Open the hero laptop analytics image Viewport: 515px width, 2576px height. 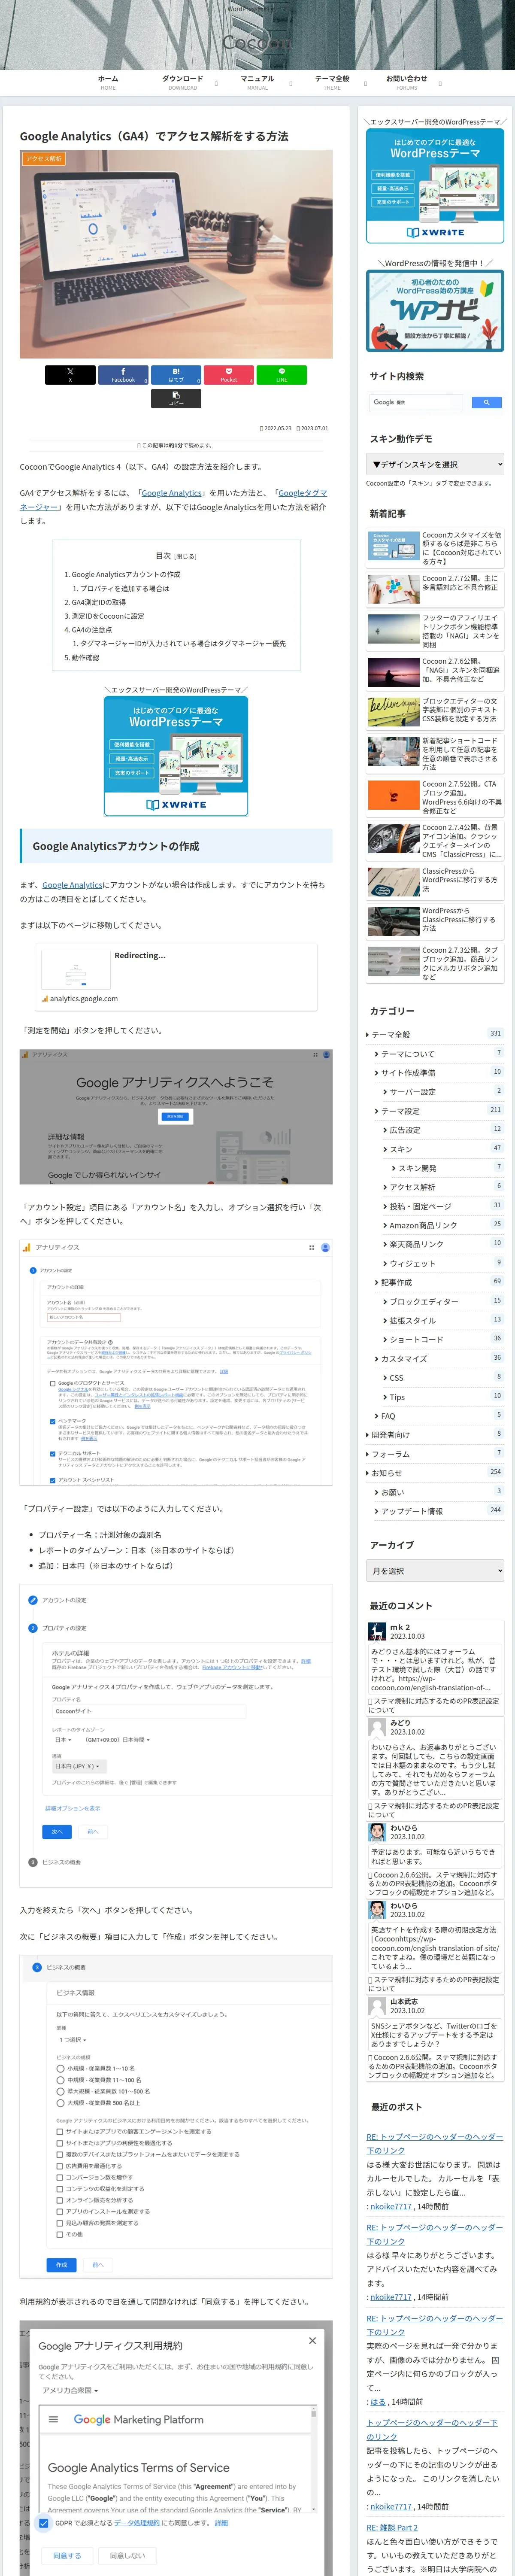pyautogui.click(x=176, y=254)
